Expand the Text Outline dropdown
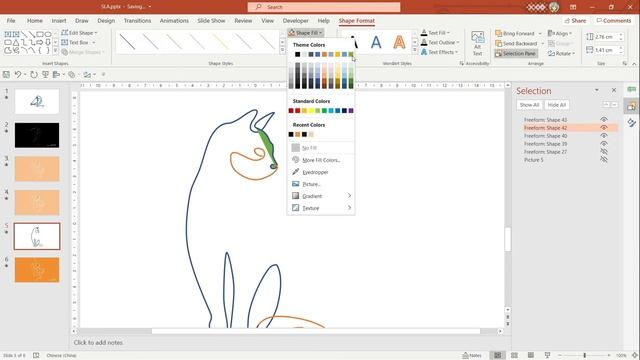This screenshot has width=640, height=360. (x=440, y=42)
